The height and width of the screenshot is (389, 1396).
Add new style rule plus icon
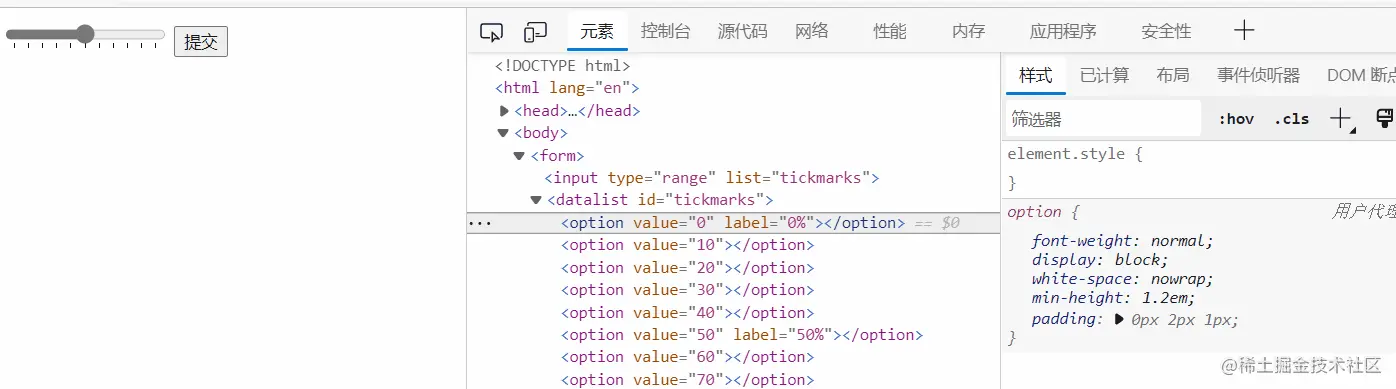1341,119
